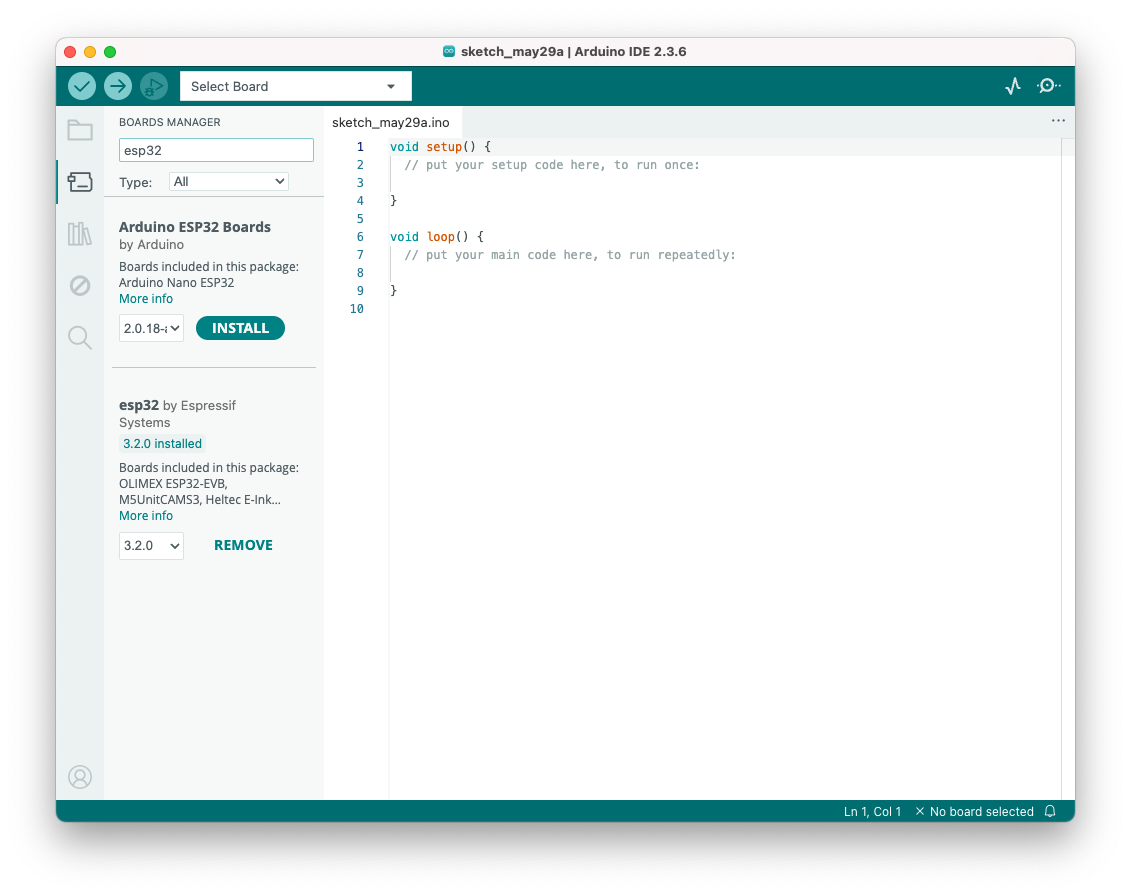Open the Type filter dropdown
The height and width of the screenshot is (896, 1131).
pos(229,182)
